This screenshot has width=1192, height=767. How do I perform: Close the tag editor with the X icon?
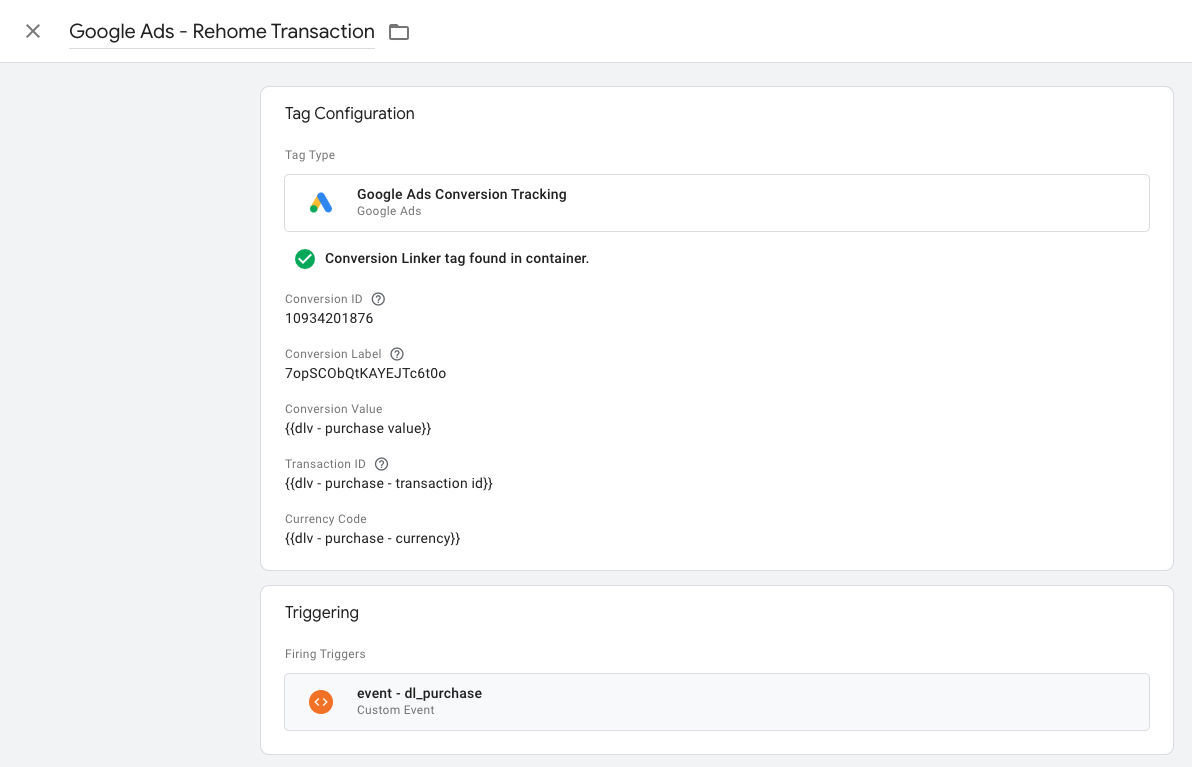click(x=33, y=31)
